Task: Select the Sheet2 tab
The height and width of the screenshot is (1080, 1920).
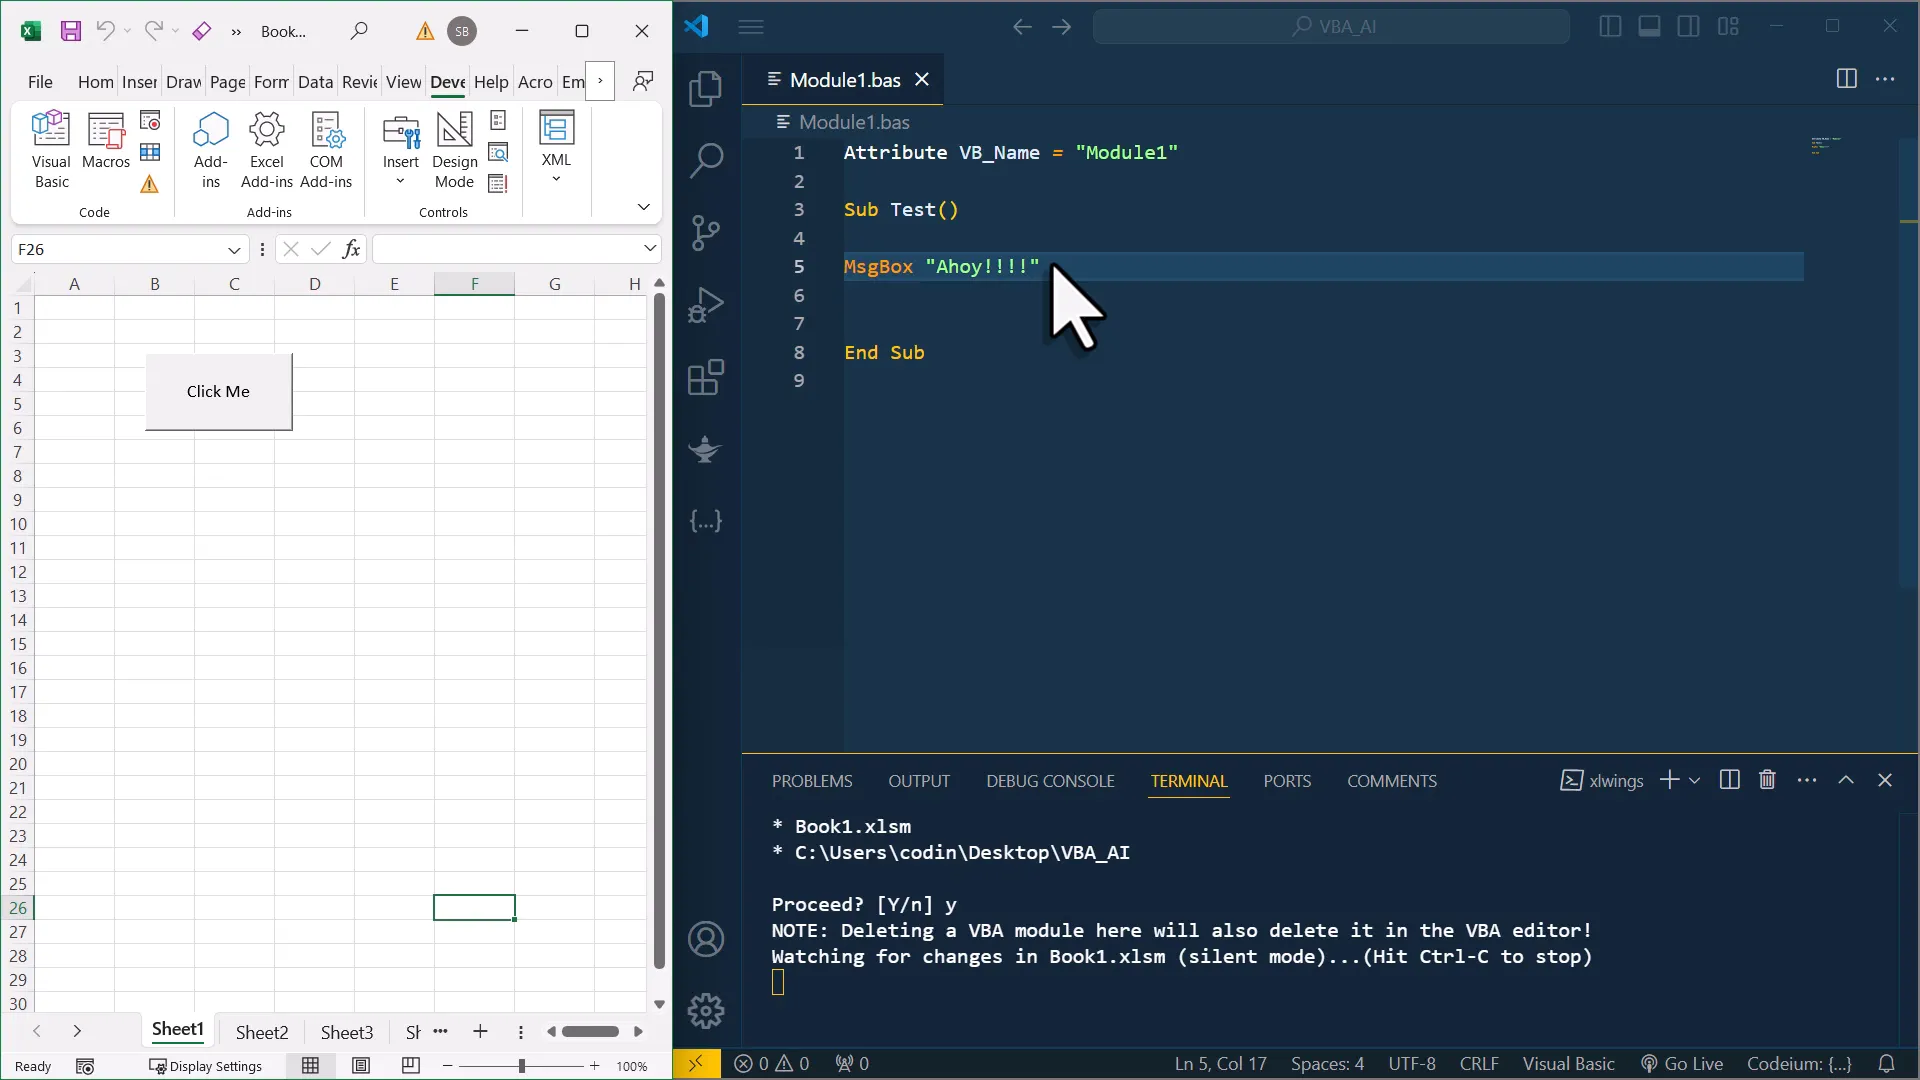Action: pyautogui.click(x=260, y=1032)
